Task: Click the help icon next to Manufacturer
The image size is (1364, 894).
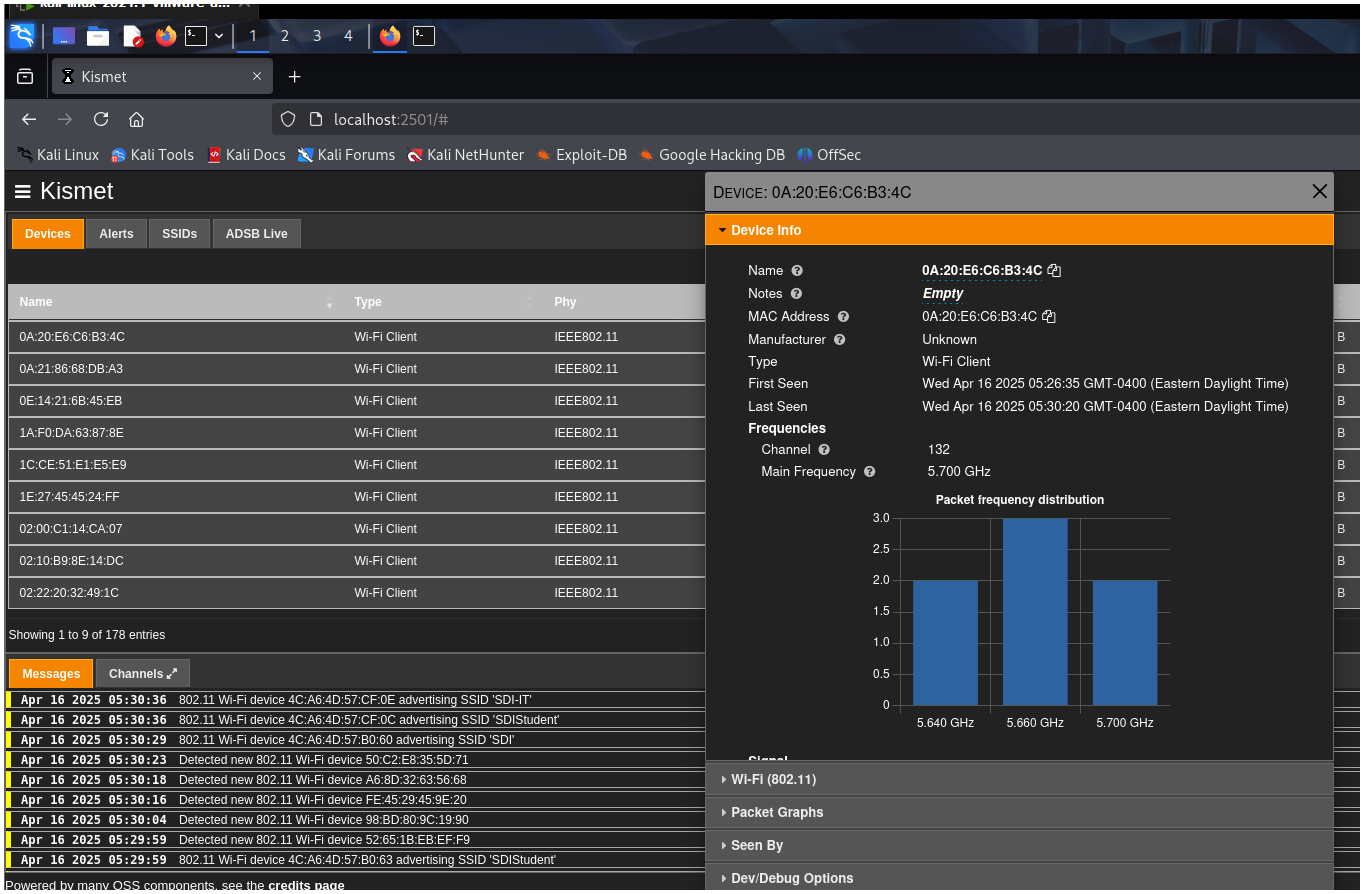Action: [x=839, y=340]
